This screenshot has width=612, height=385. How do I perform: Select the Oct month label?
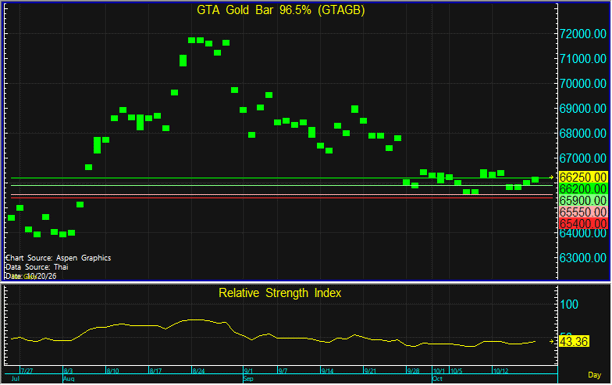click(x=438, y=379)
